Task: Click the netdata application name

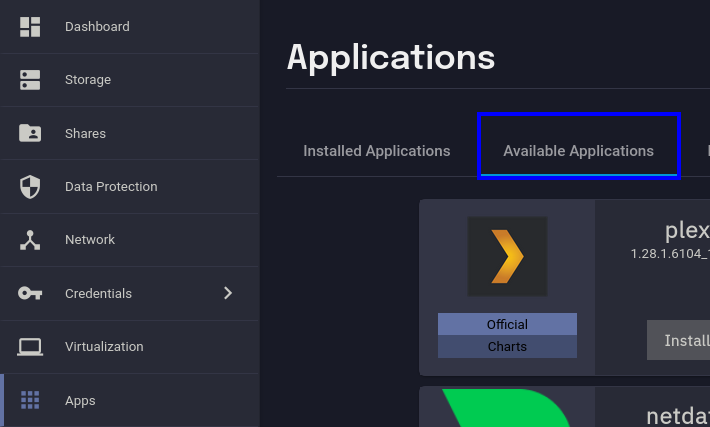Action: tap(678, 417)
